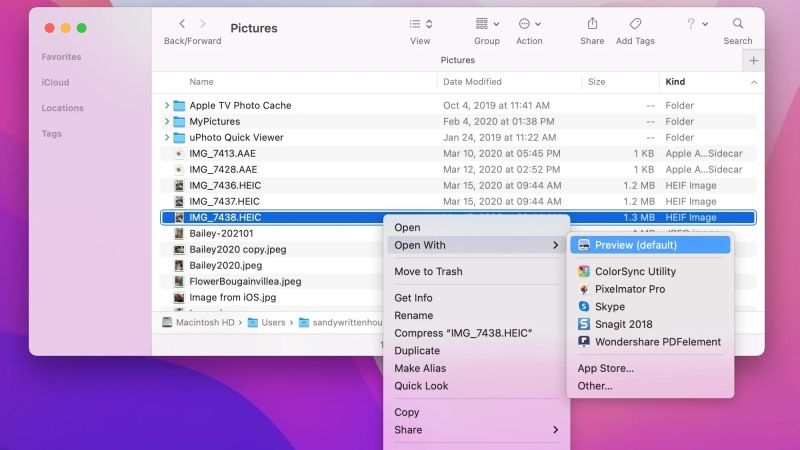The image size is (800, 450).
Task: Open the Action dropdown chevron
Action: (538, 24)
